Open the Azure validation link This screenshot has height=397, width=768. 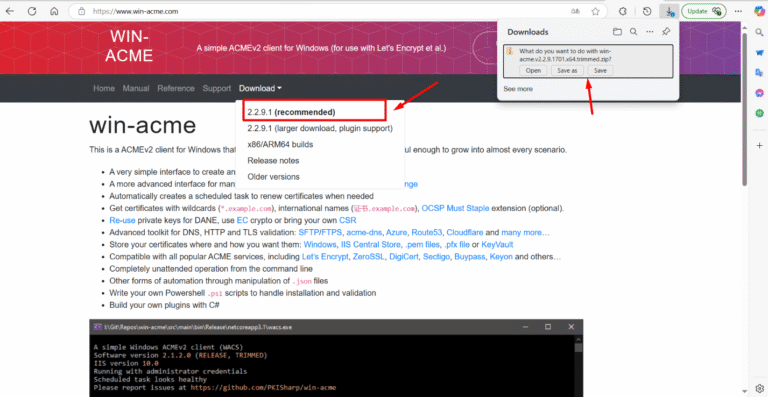397,233
